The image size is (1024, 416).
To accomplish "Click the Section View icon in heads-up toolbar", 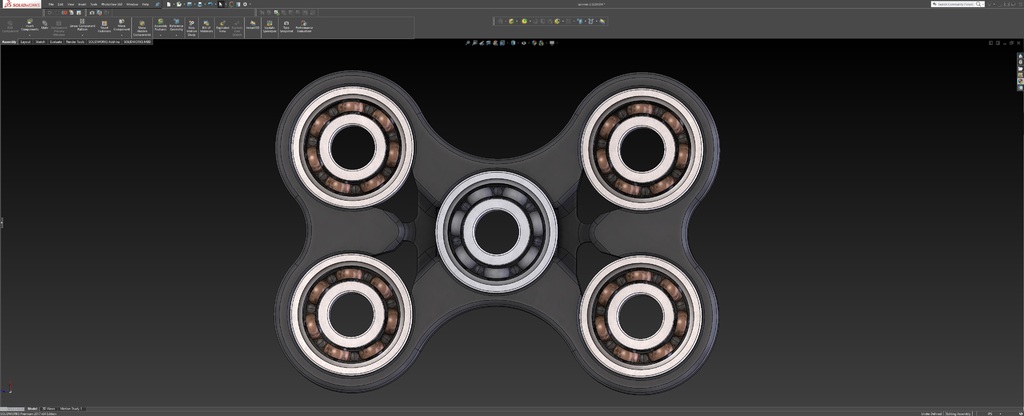I will [x=488, y=43].
